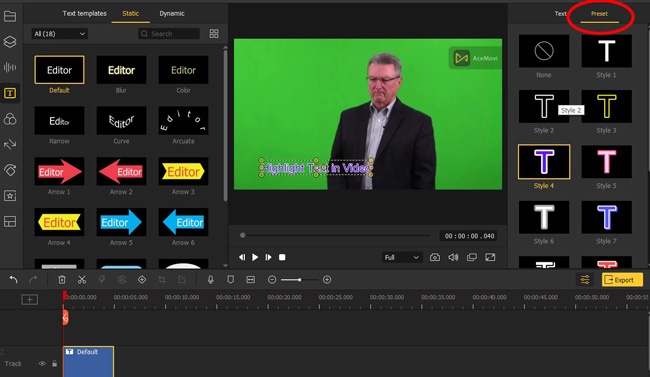Stop the preview playback
650x377 pixels.
(282, 258)
